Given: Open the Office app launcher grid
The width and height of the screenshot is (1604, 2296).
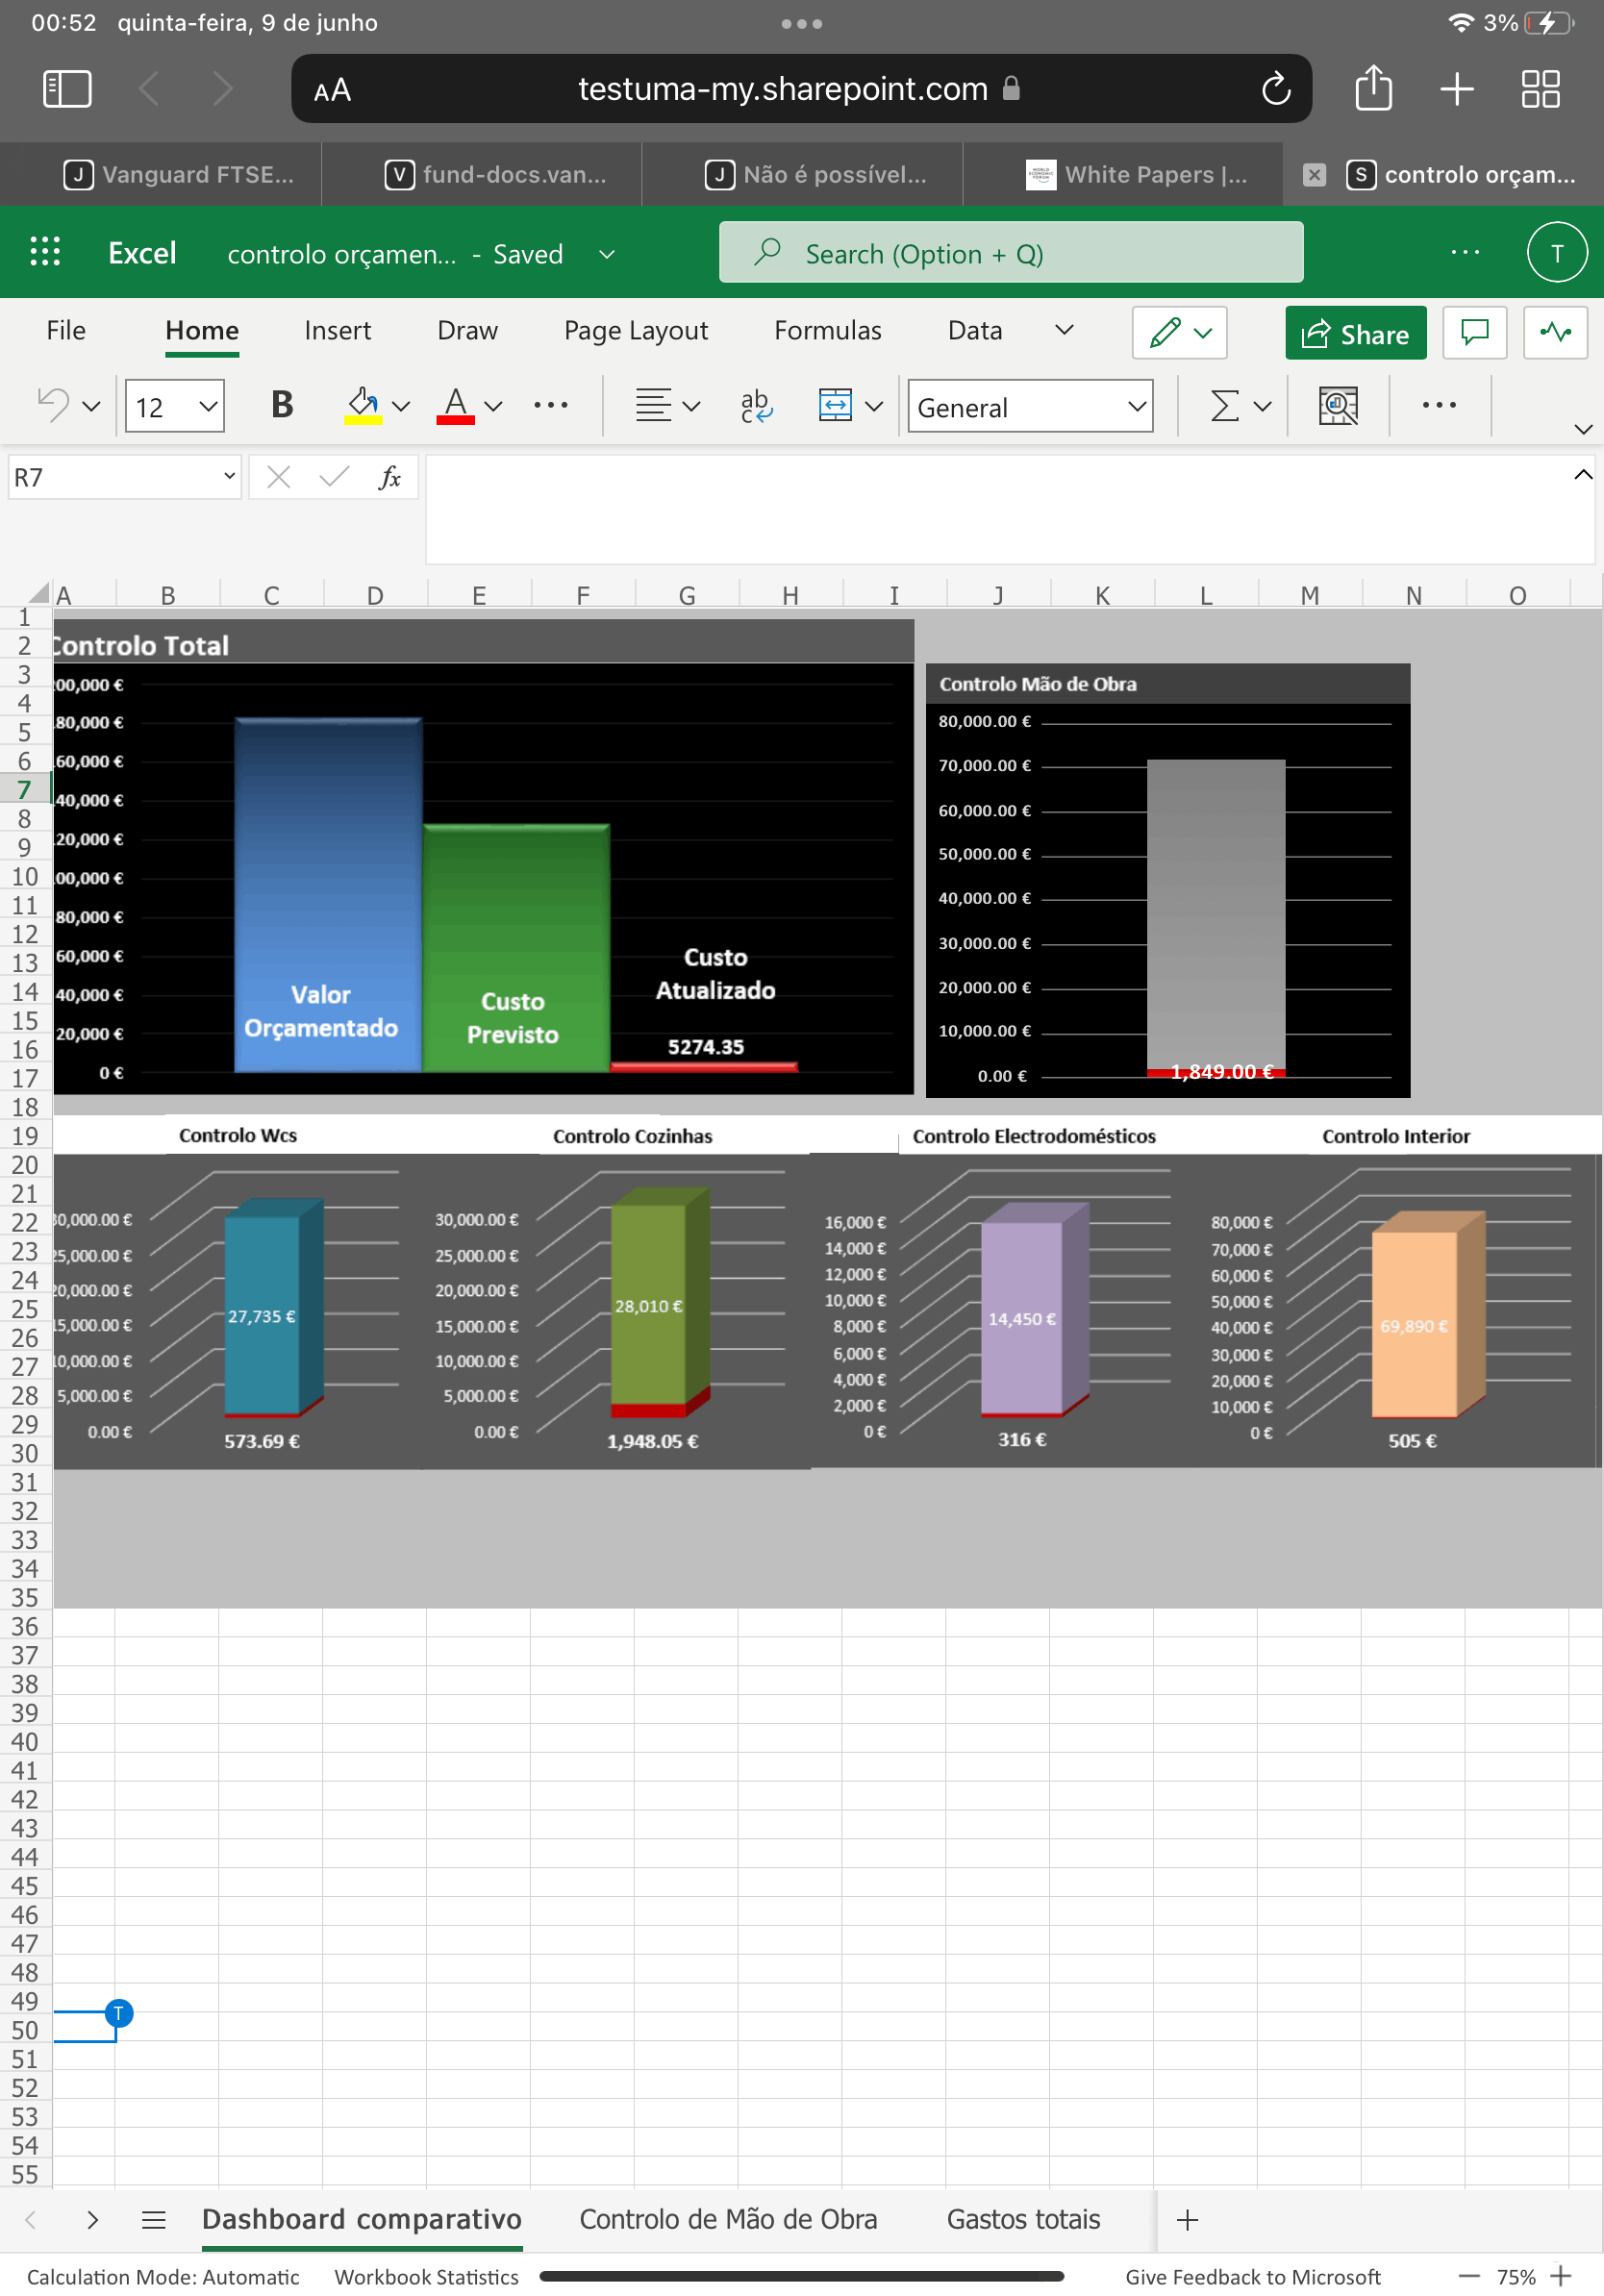Looking at the screenshot, I should 45,251.
